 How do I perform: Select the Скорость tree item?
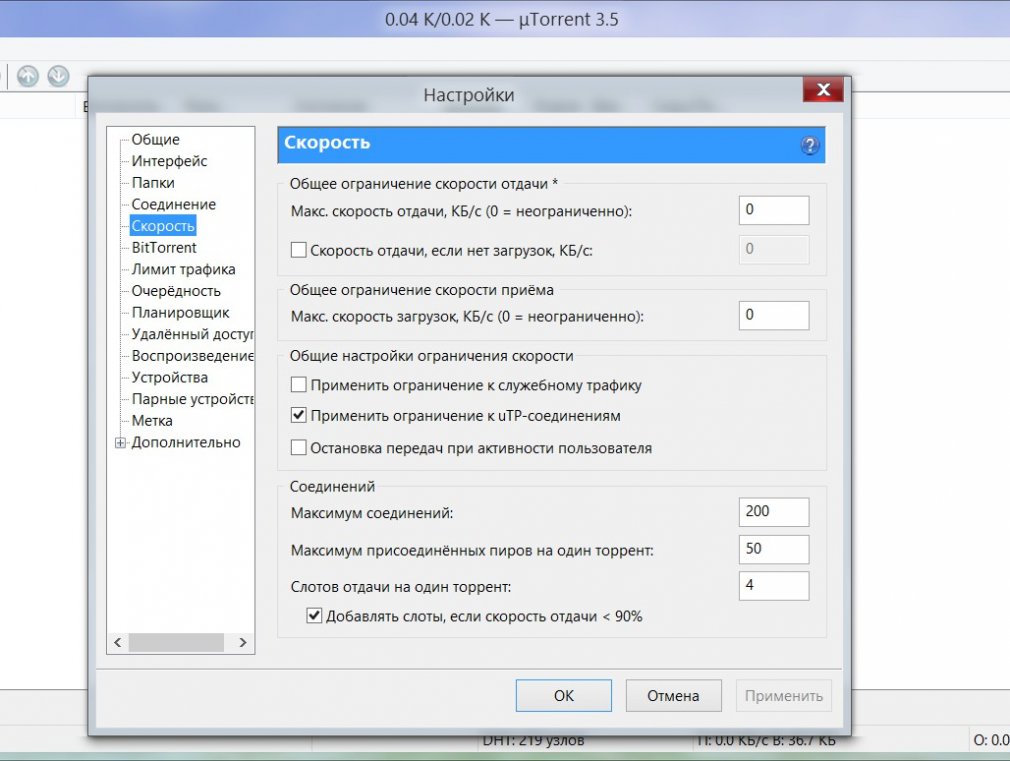click(163, 226)
